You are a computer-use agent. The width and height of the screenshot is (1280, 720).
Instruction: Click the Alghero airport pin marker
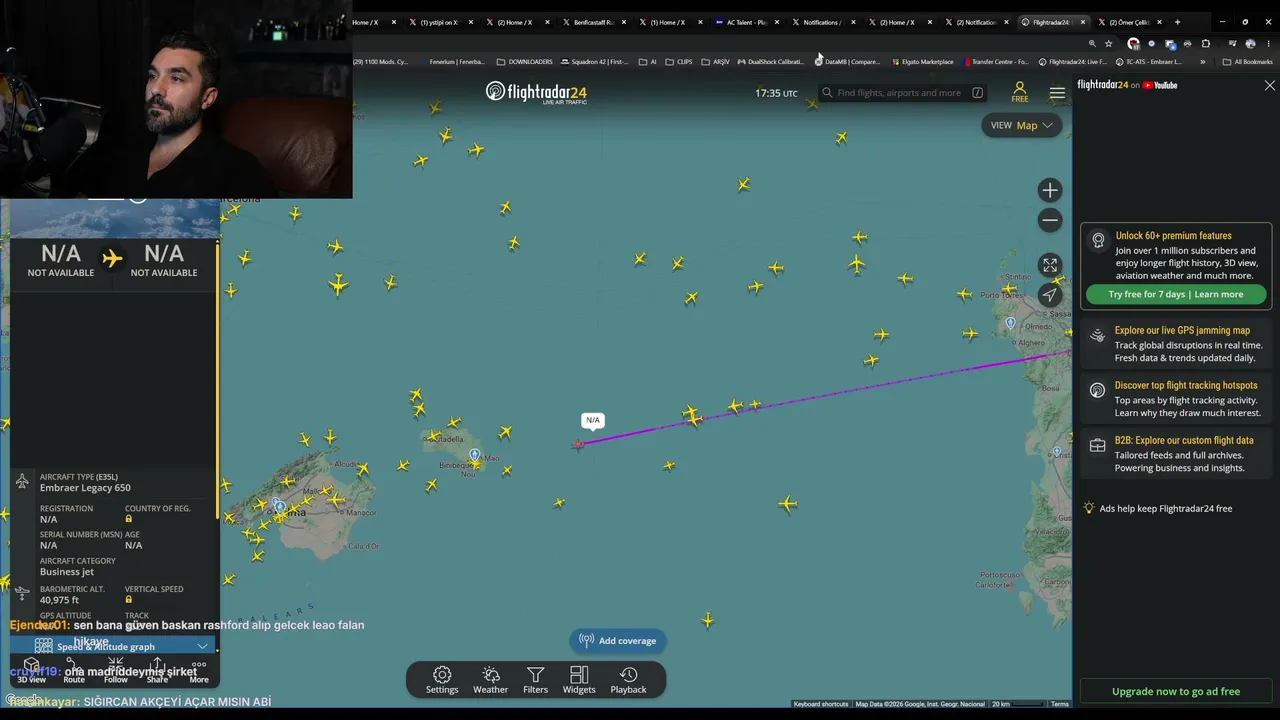1011,324
